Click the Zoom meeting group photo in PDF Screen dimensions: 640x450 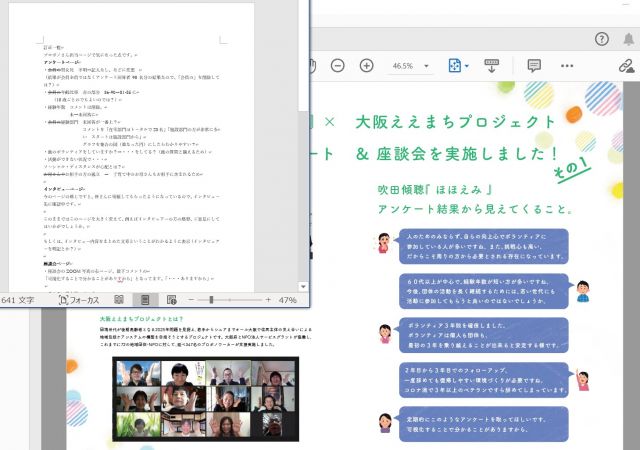pyautogui.click(x=206, y=399)
